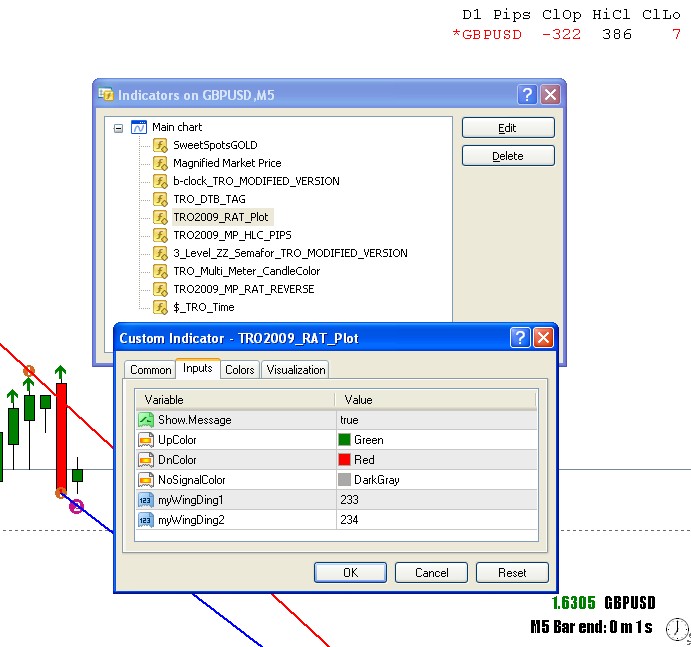Click the SweetSpotsGOLD indicator icon
Image resolution: width=691 pixels, height=647 pixels.
click(x=160, y=145)
